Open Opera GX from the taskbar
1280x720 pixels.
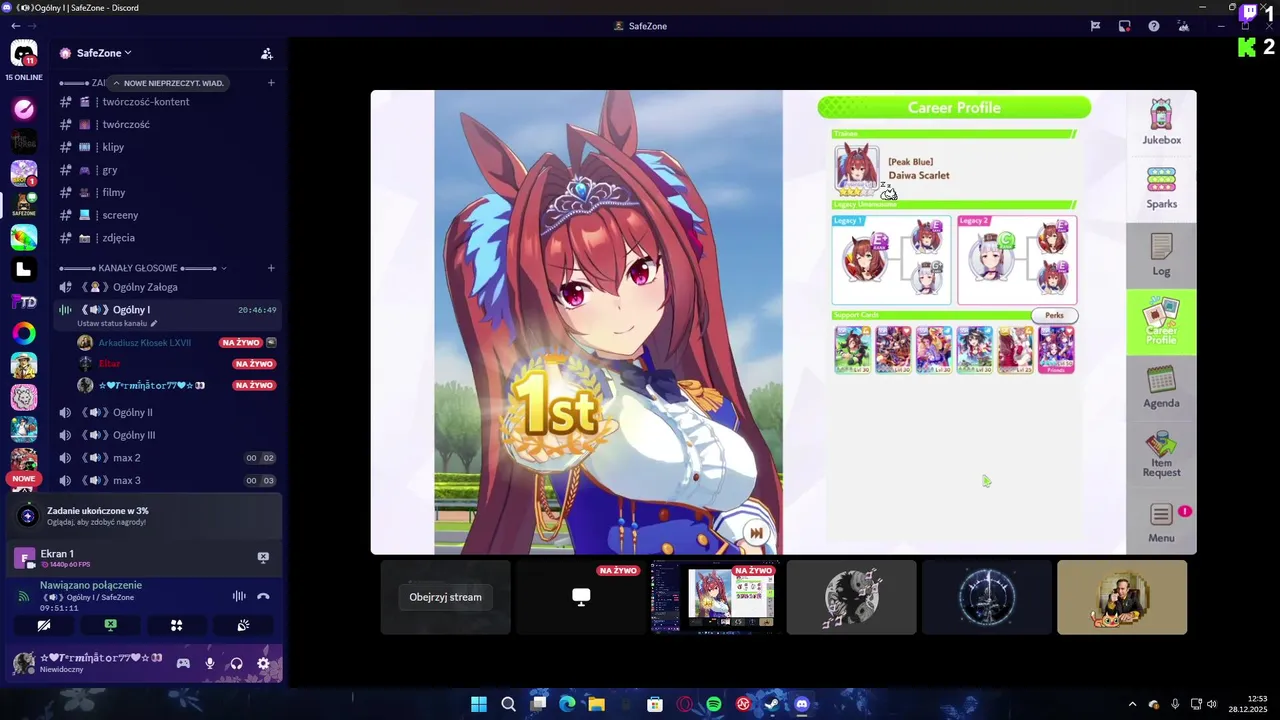(685, 704)
